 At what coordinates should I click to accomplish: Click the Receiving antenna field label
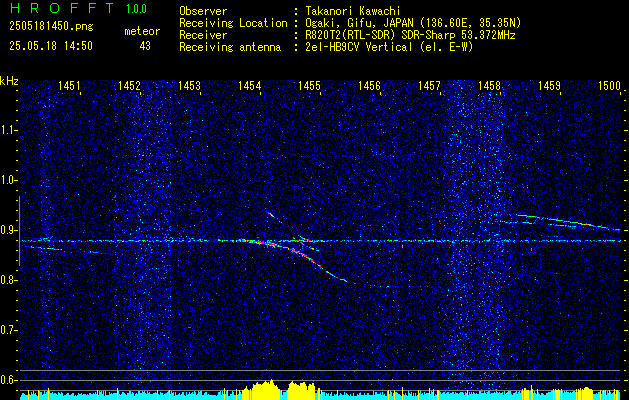coord(230,47)
